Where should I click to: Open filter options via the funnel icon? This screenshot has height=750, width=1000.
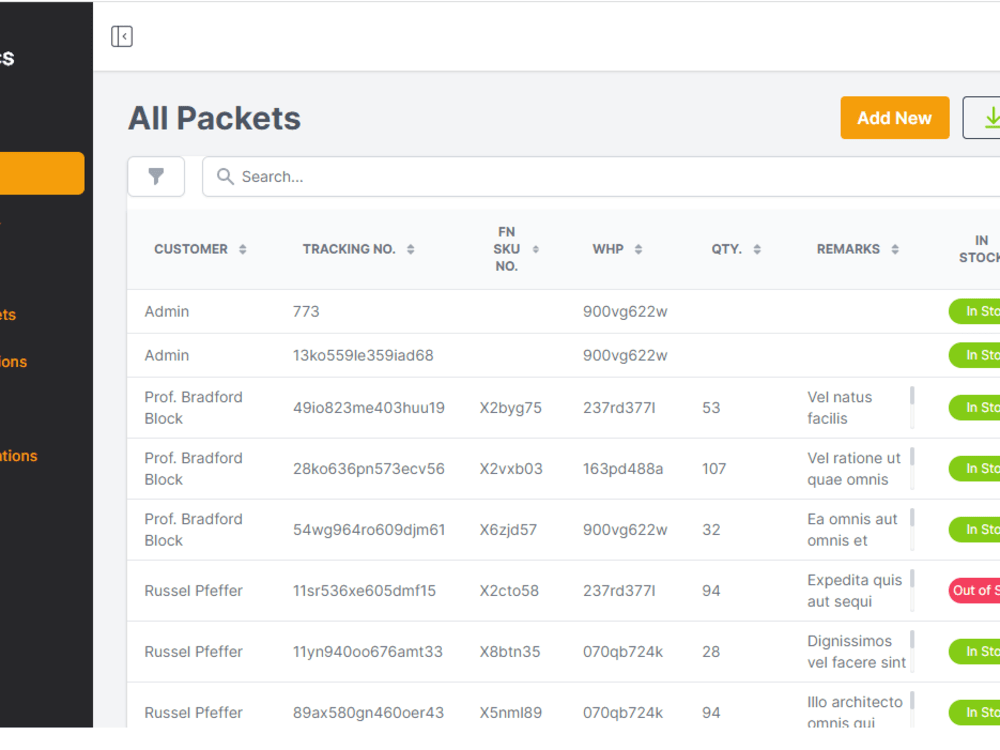click(x=156, y=176)
